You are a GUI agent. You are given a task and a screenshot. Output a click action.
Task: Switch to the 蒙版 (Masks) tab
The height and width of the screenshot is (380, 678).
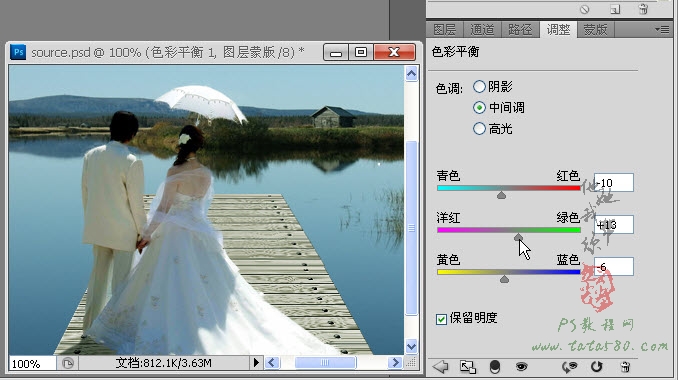tap(595, 29)
